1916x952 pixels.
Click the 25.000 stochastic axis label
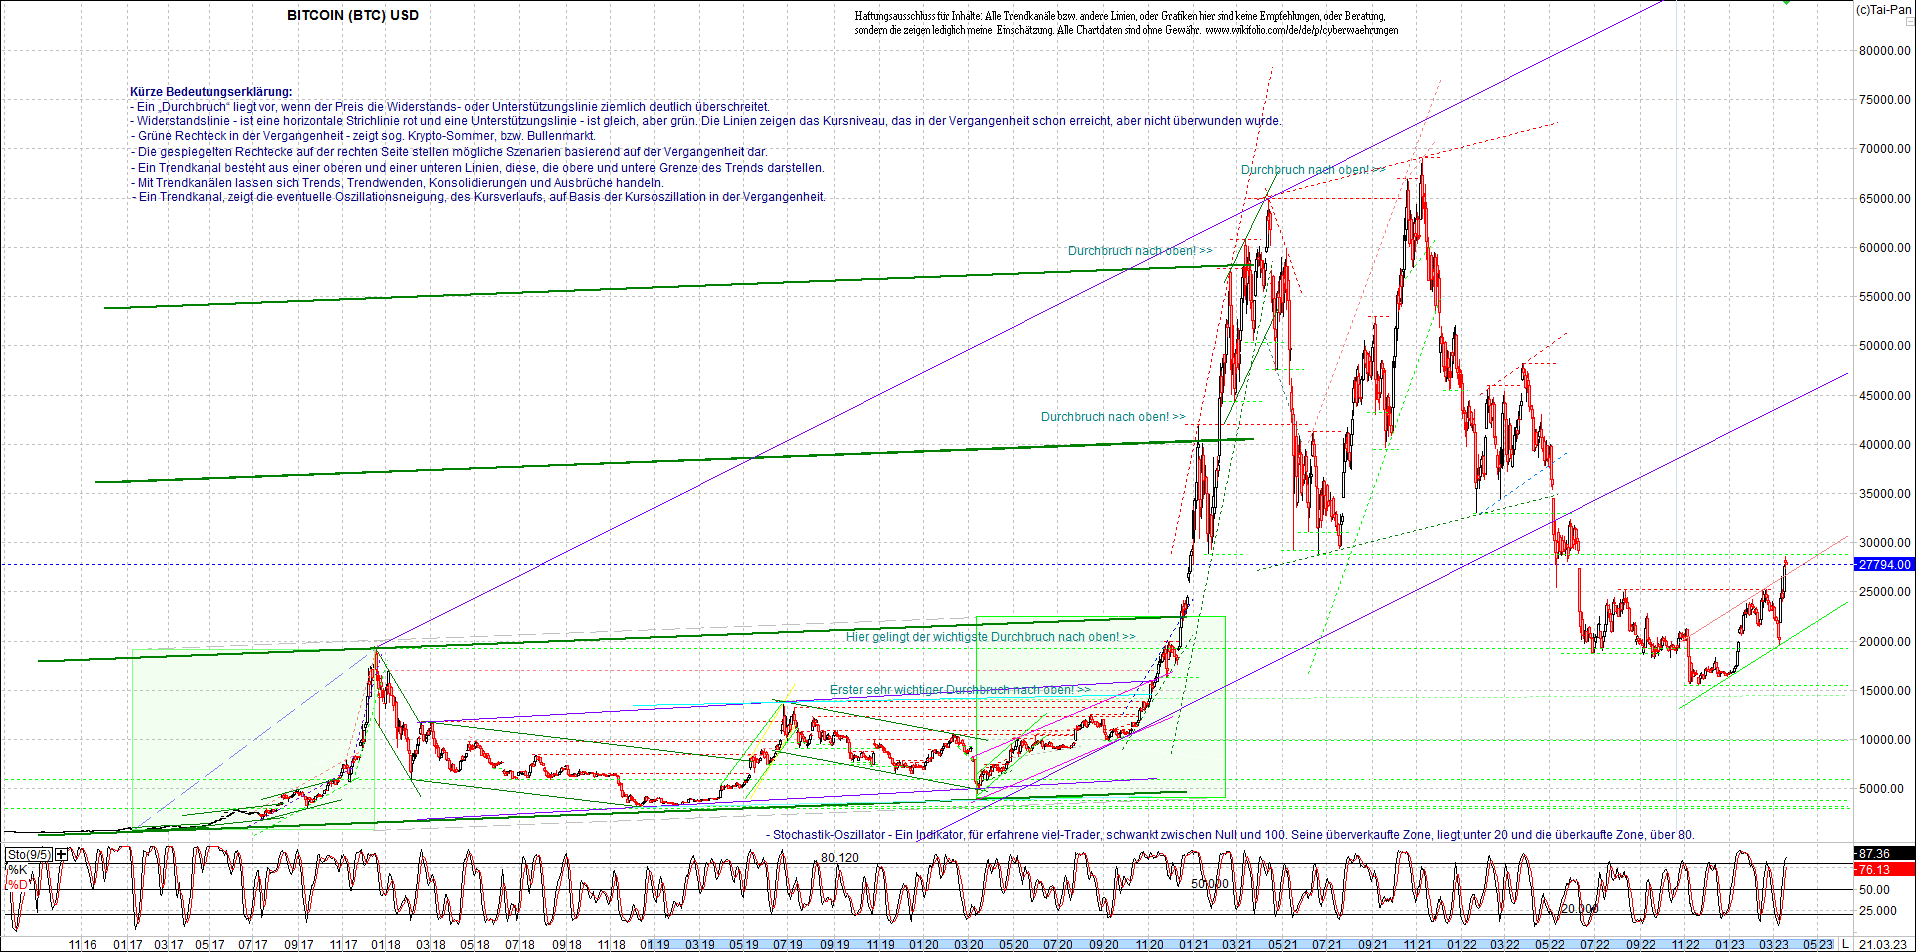click(x=1877, y=910)
